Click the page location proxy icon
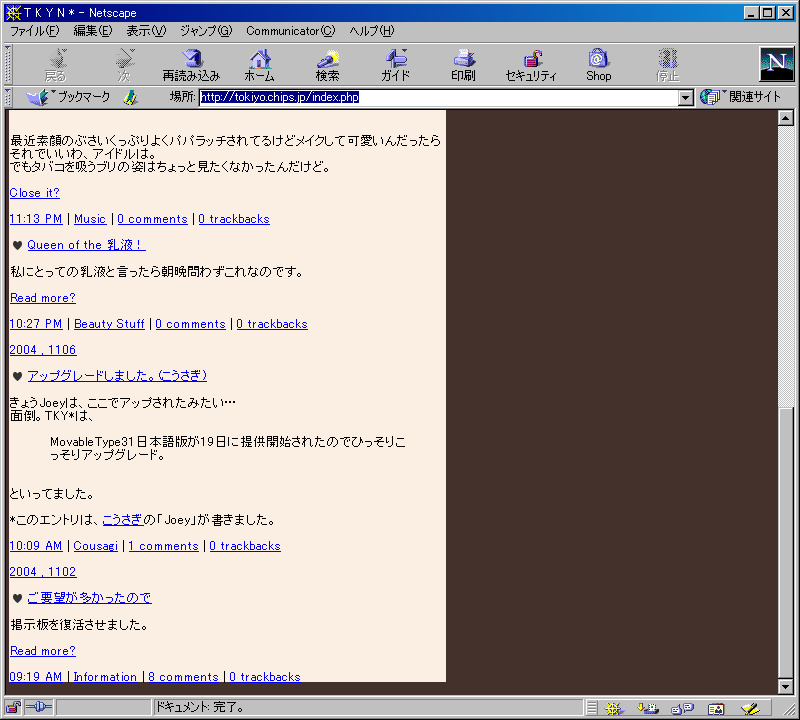 pyautogui.click(x=131, y=97)
